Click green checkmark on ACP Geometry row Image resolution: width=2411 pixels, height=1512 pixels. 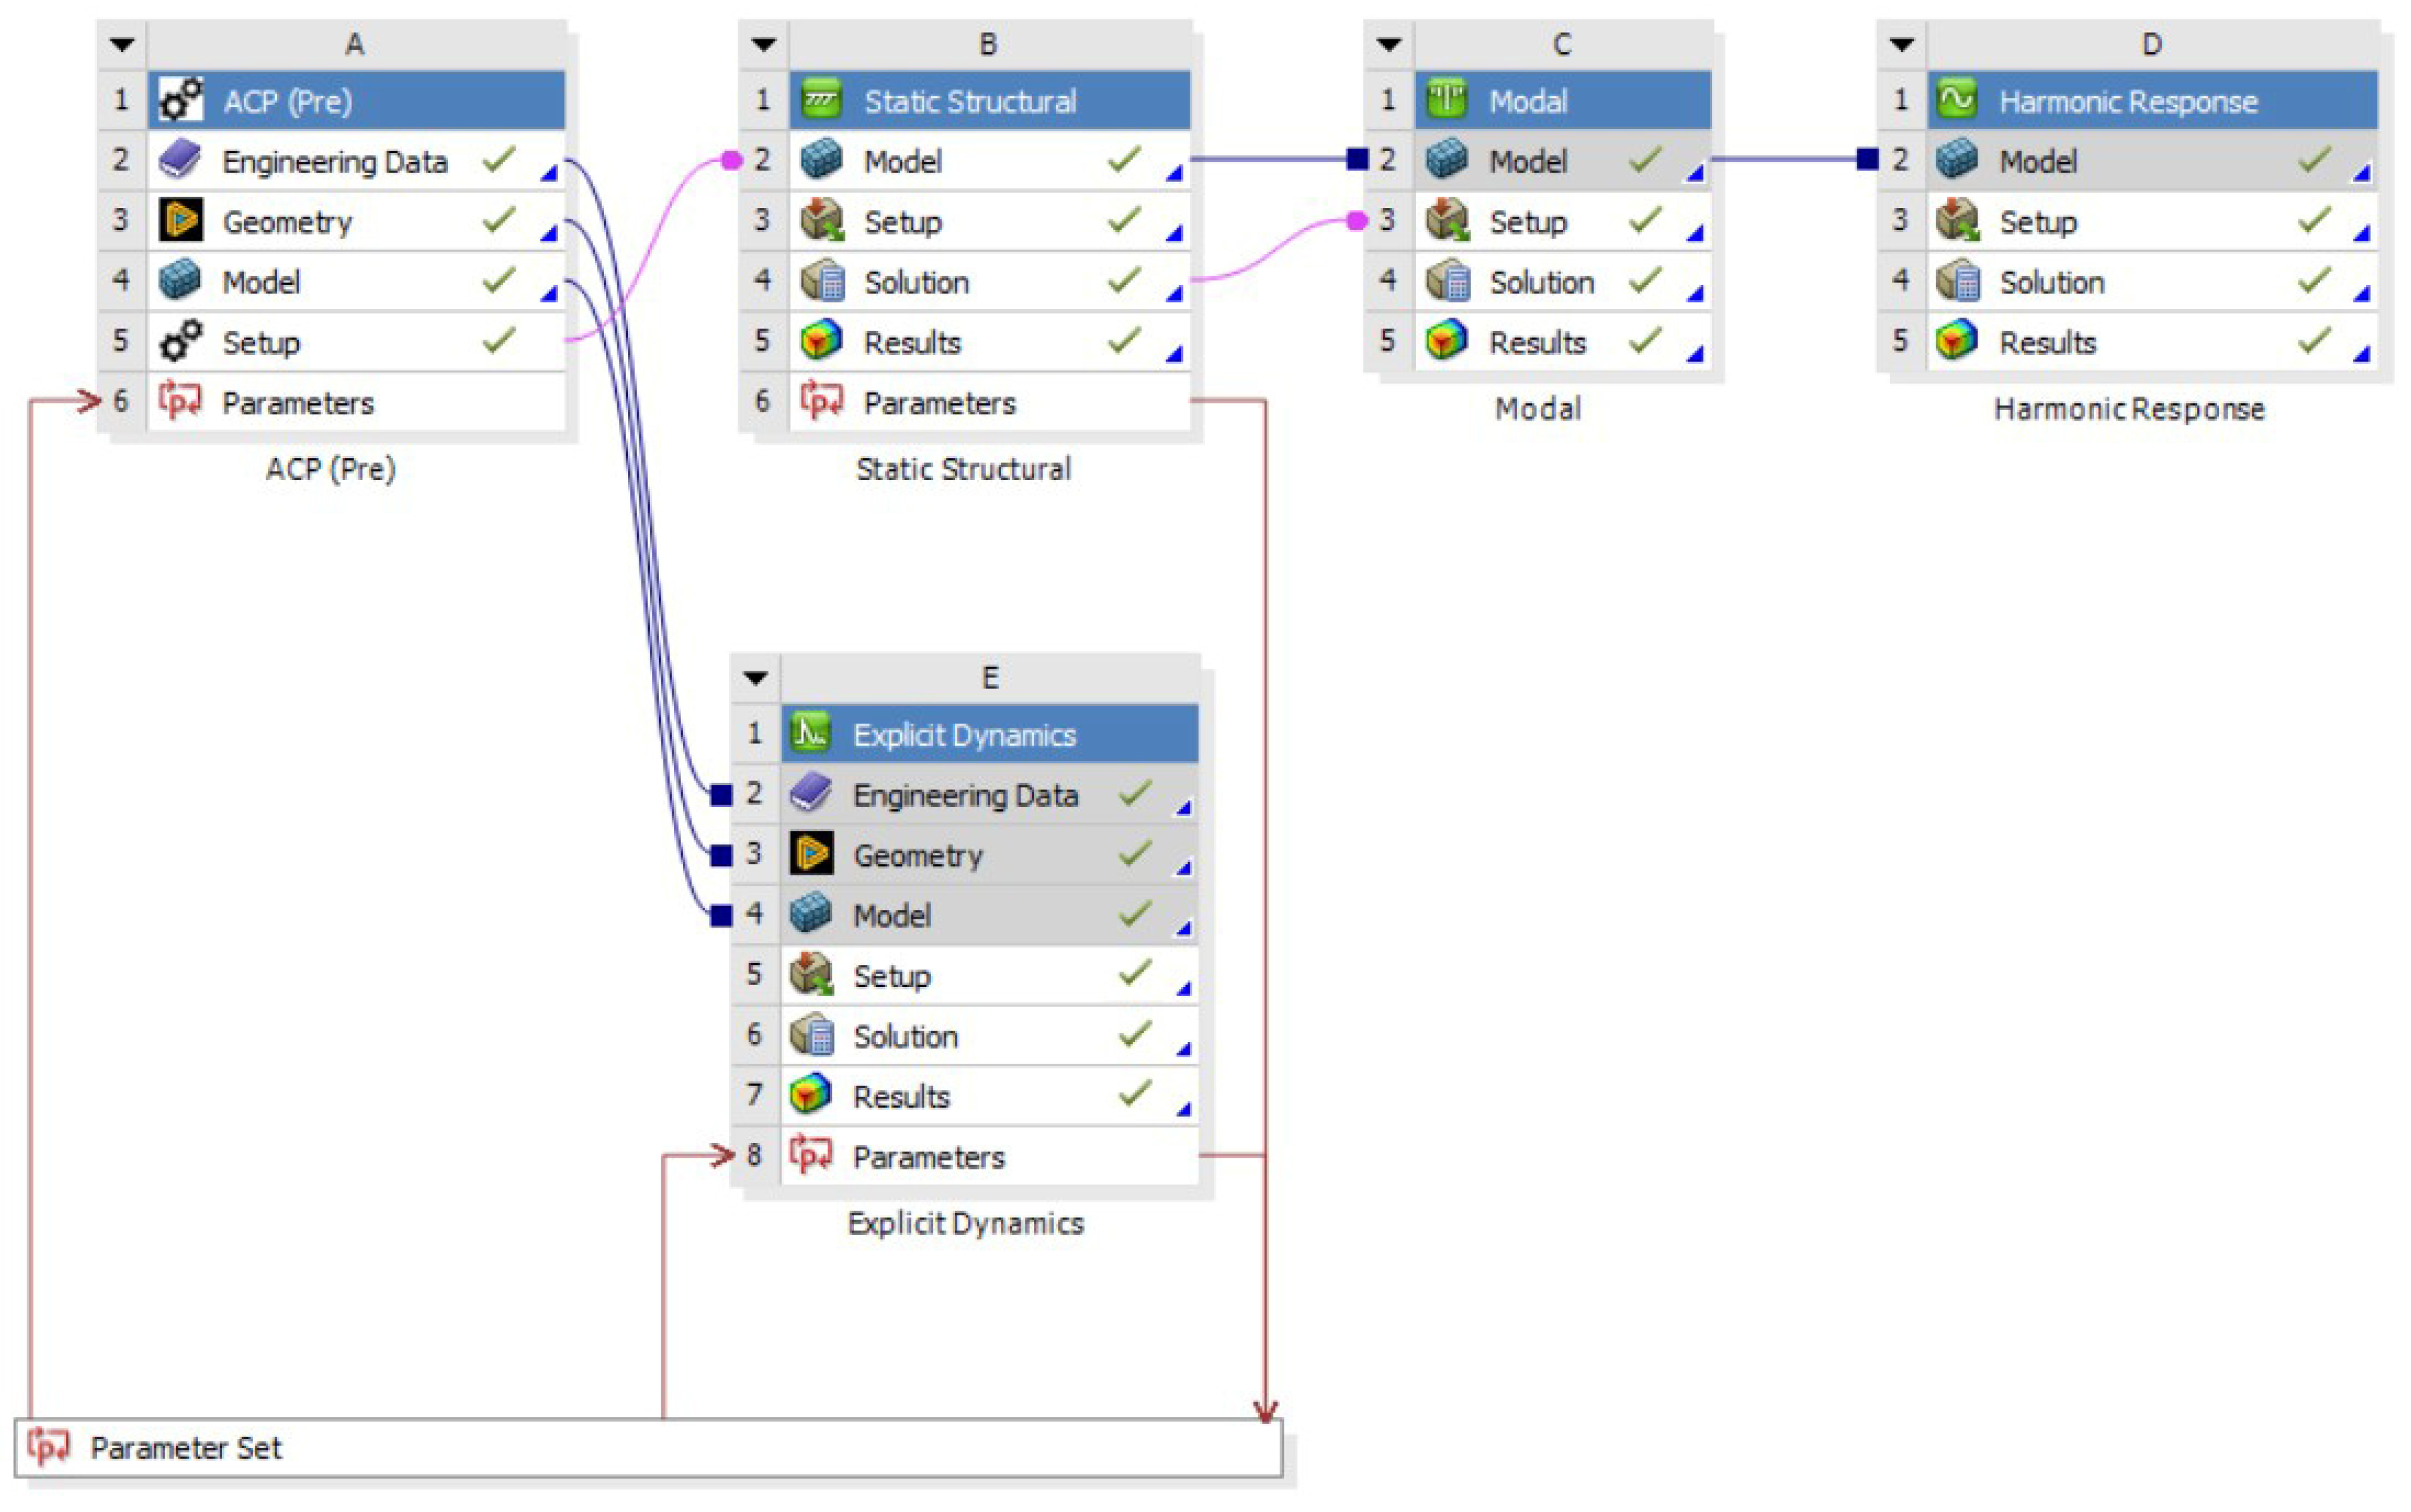point(498,220)
